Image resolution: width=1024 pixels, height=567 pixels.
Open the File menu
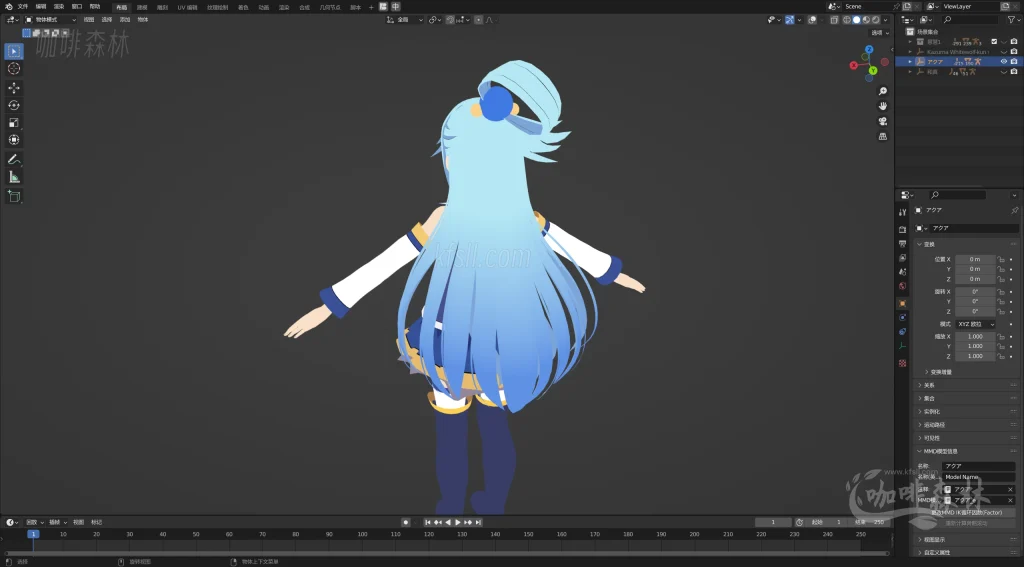(23, 7)
